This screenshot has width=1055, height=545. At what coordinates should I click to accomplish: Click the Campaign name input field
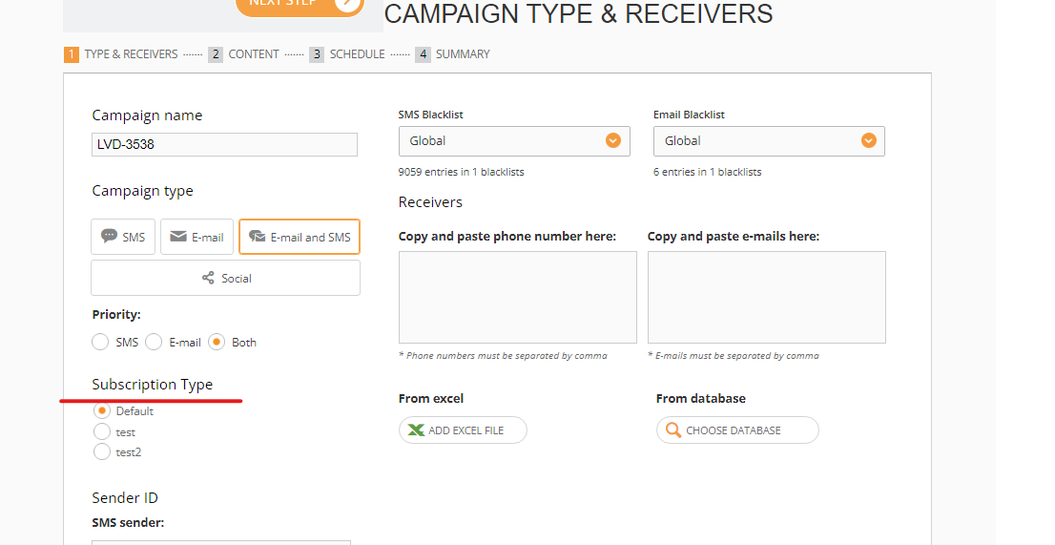tap(224, 144)
